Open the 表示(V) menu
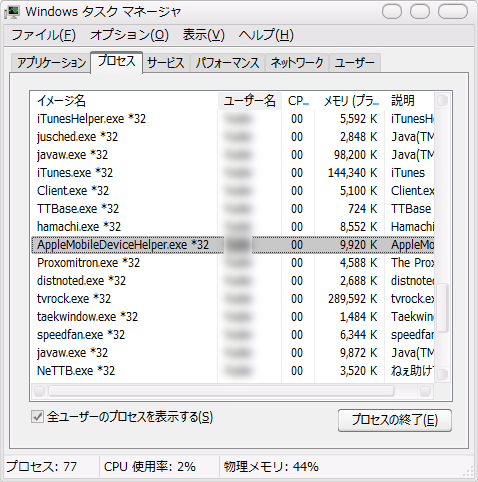The width and height of the screenshot is (478, 482). 203,35
